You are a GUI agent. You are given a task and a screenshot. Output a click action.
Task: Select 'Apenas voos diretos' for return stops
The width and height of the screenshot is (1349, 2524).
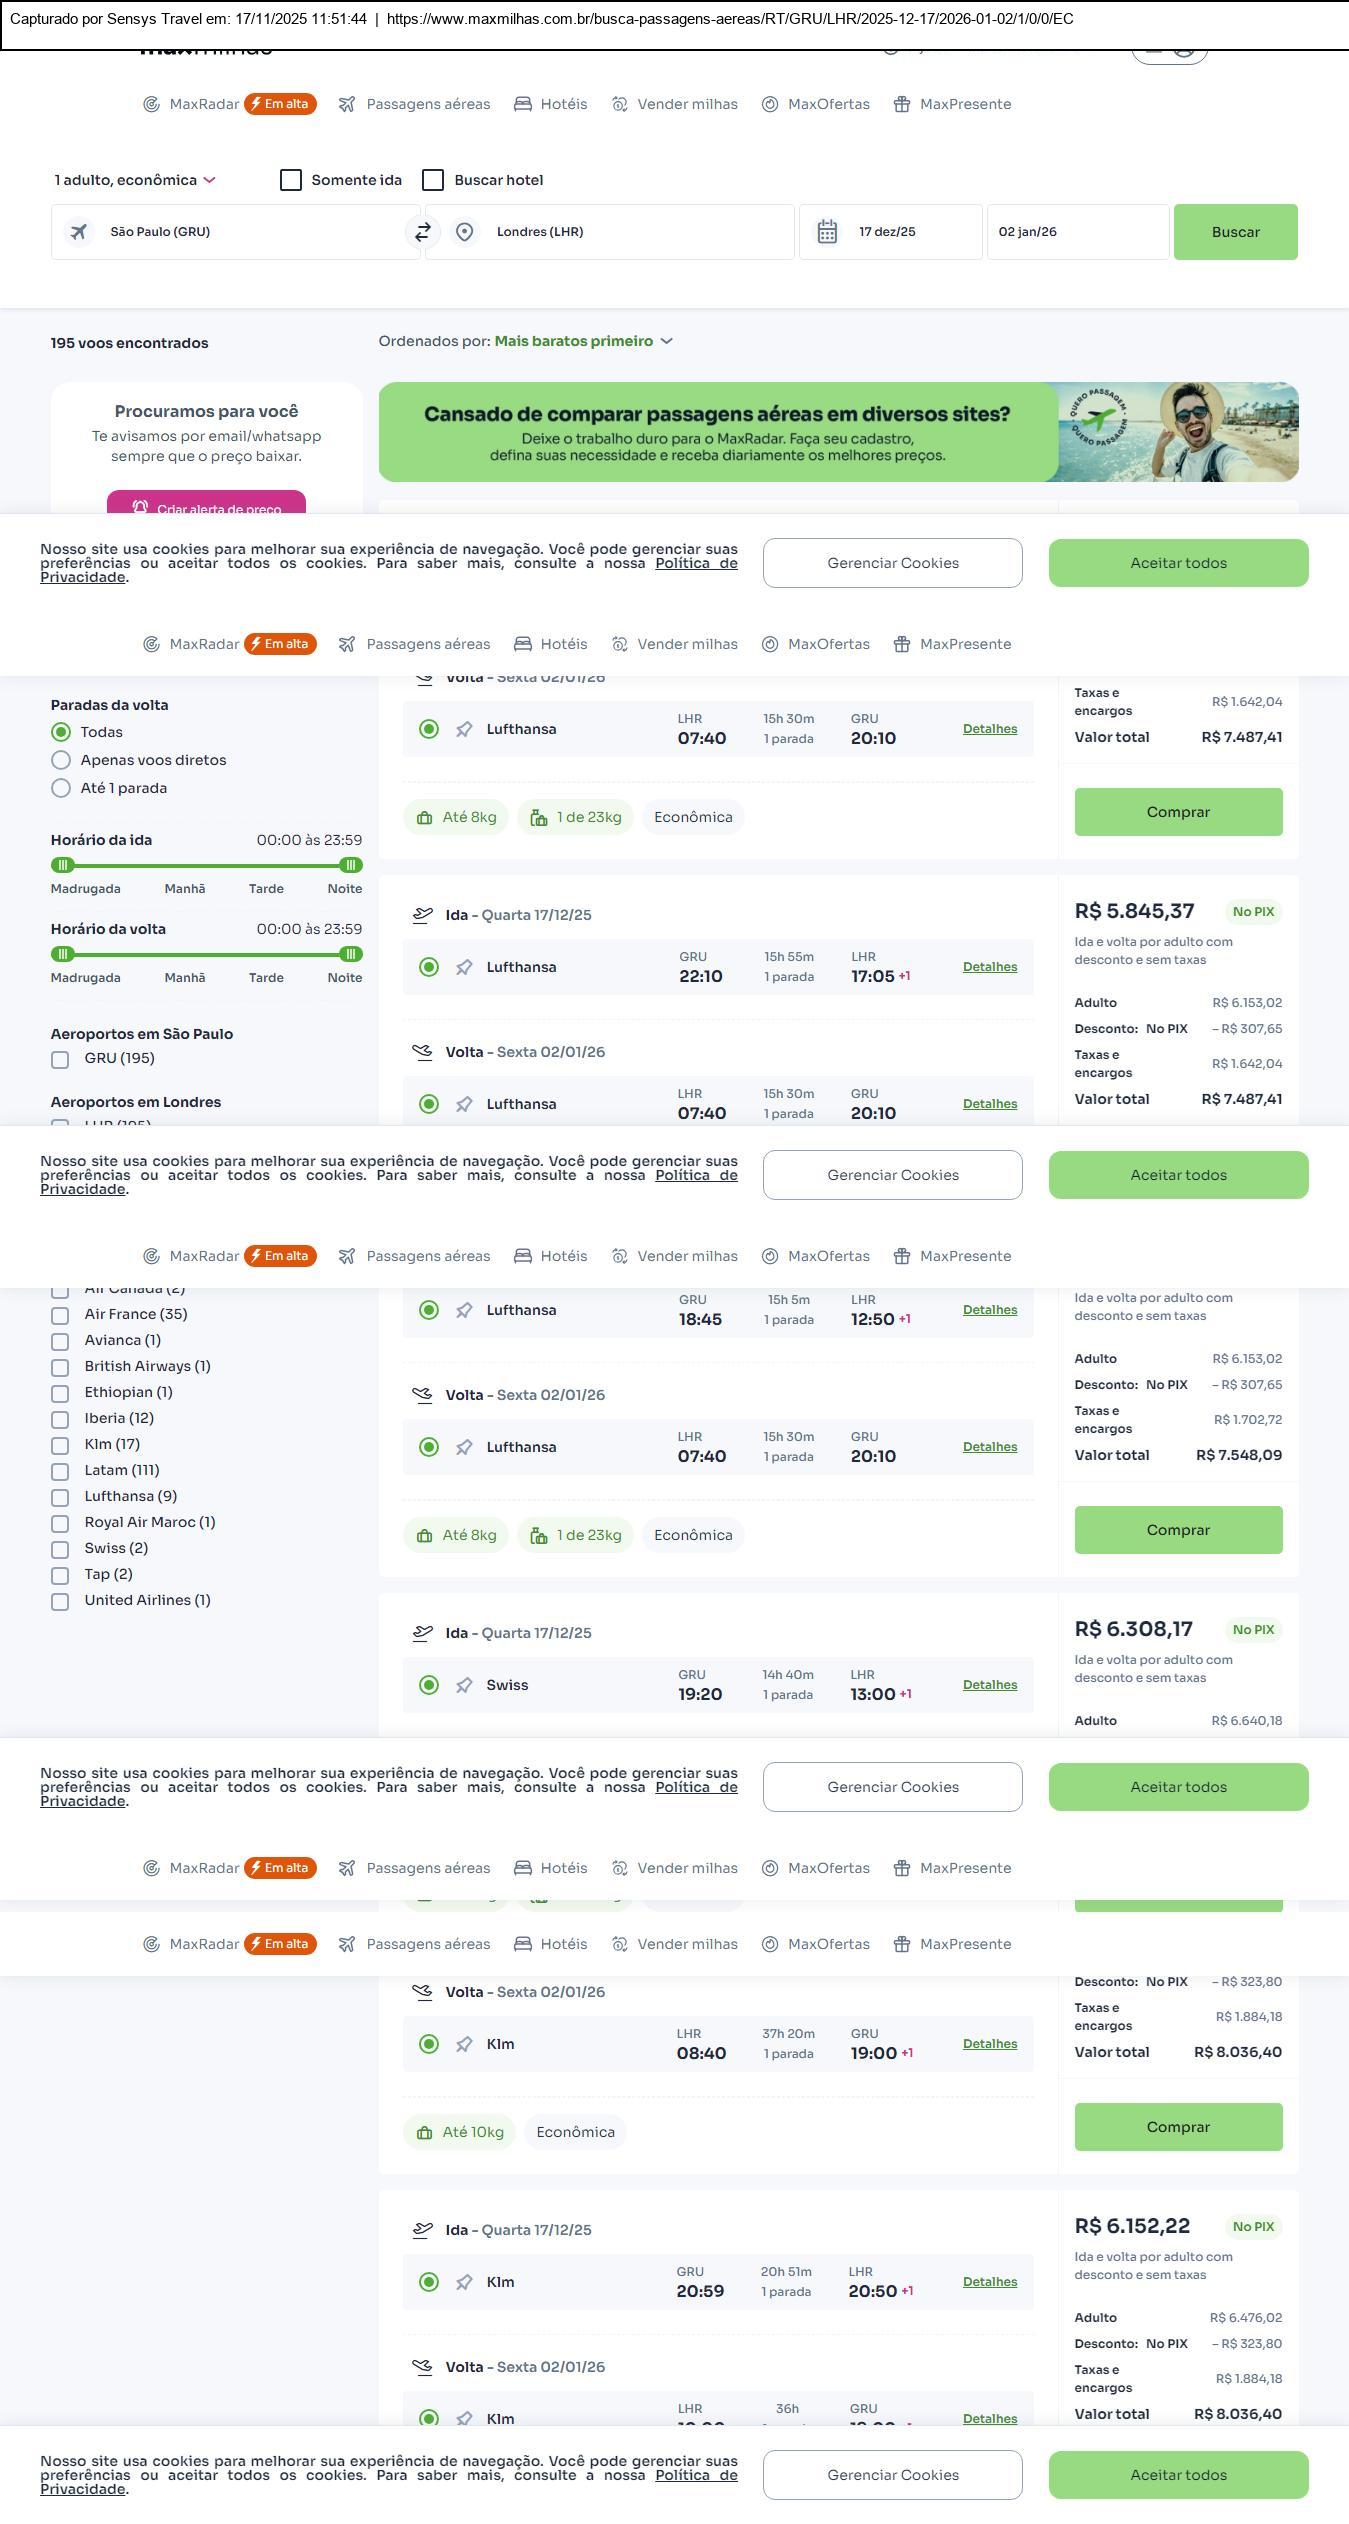[61, 760]
